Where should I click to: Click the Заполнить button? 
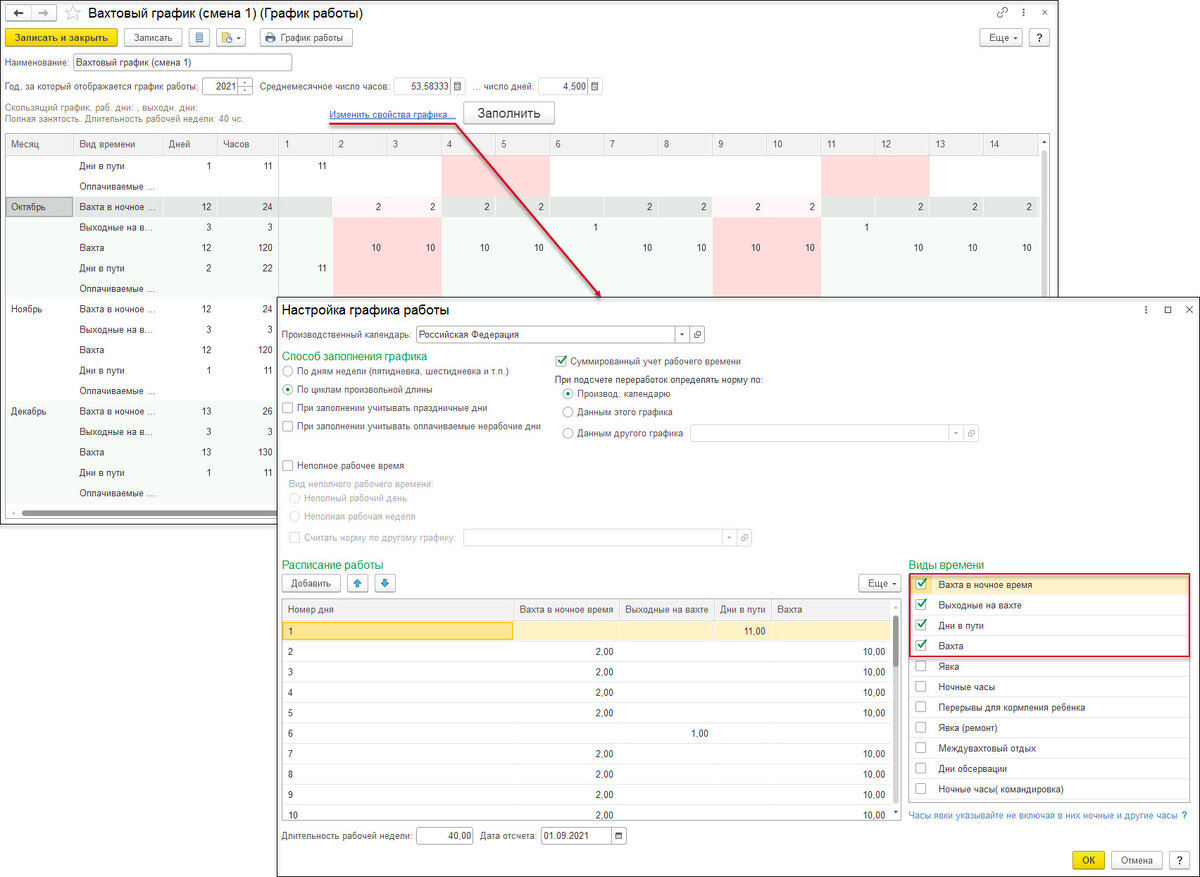pos(508,113)
